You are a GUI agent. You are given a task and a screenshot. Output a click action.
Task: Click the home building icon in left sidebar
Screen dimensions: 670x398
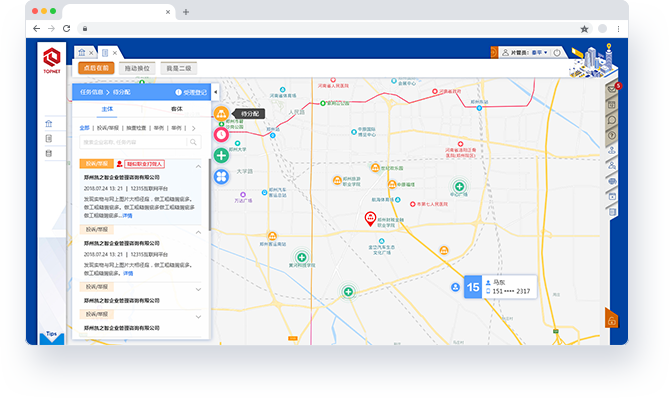coord(49,124)
